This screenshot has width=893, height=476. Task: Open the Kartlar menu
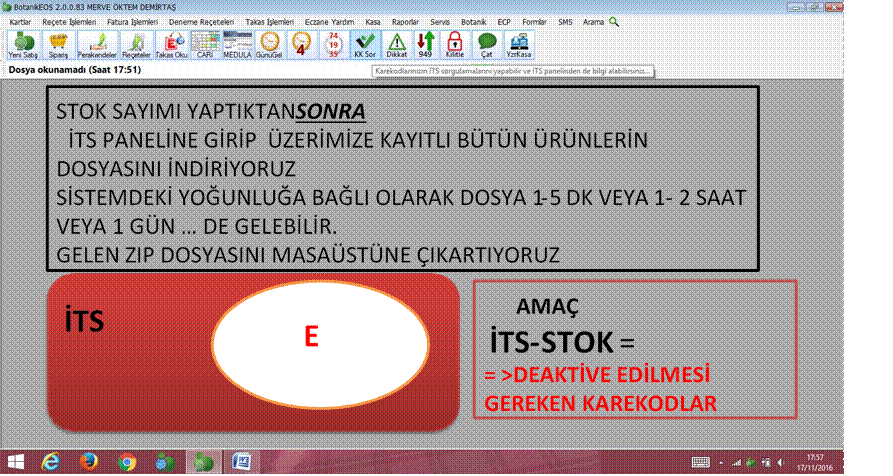pos(20,21)
